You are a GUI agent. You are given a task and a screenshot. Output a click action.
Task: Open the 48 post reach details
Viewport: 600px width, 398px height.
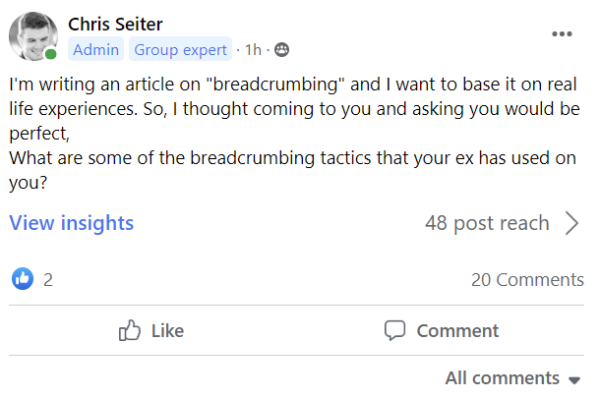click(487, 223)
